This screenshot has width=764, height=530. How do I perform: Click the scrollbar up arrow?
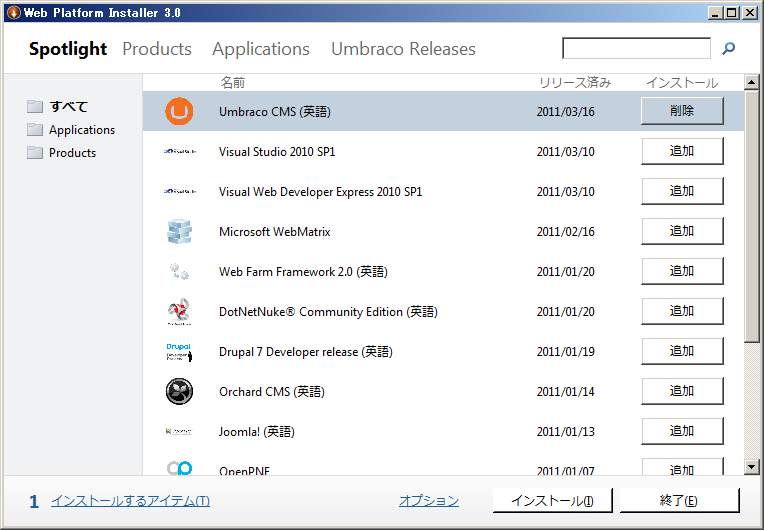751,82
